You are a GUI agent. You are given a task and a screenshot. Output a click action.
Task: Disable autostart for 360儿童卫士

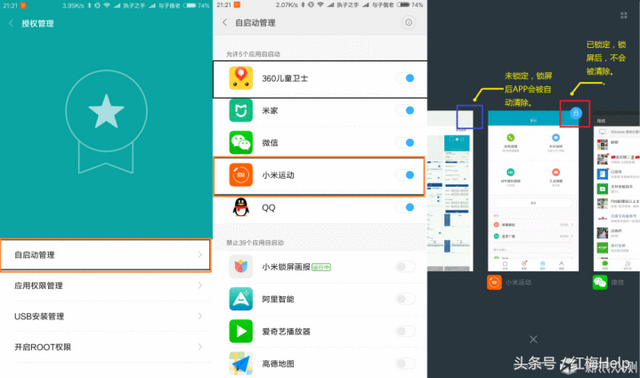[405, 78]
